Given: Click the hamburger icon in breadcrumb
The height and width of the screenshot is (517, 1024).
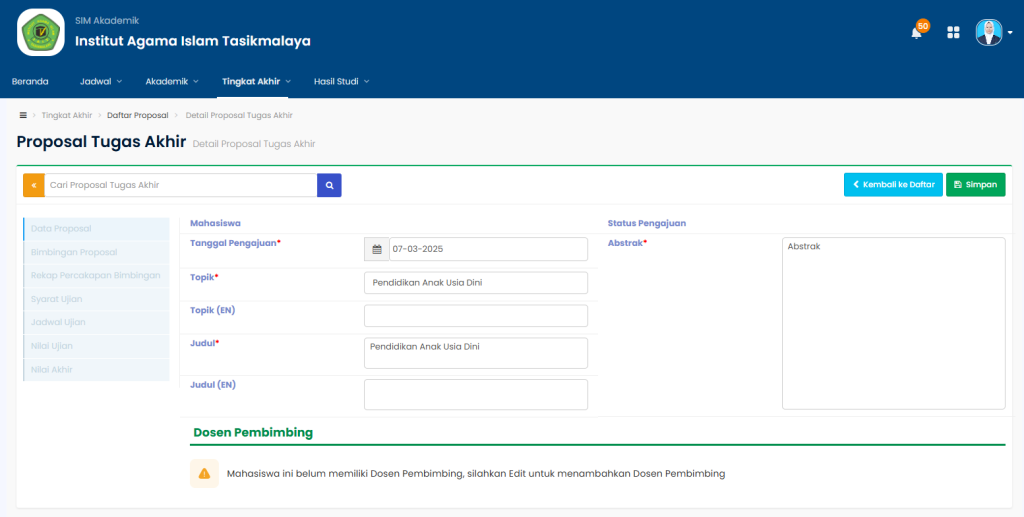Looking at the screenshot, I should (x=23, y=115).
